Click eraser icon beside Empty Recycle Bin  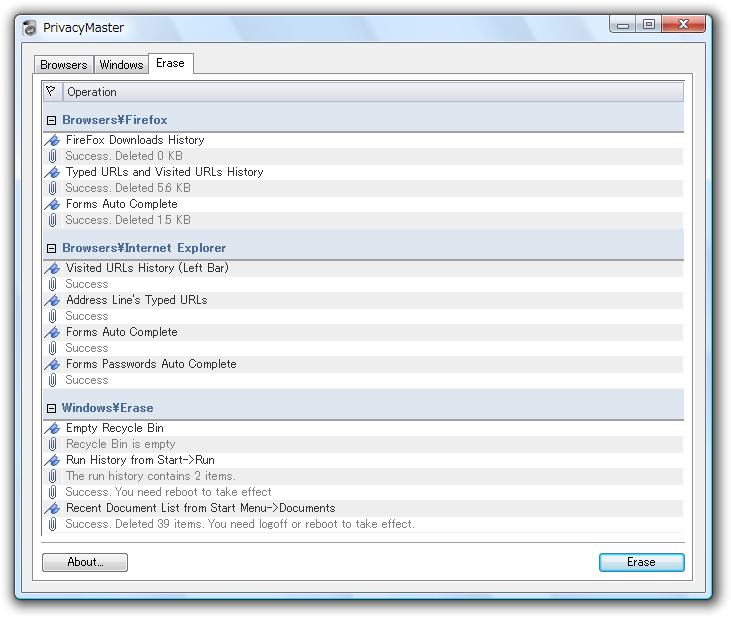pyautogui.click(x=53, y=428)
